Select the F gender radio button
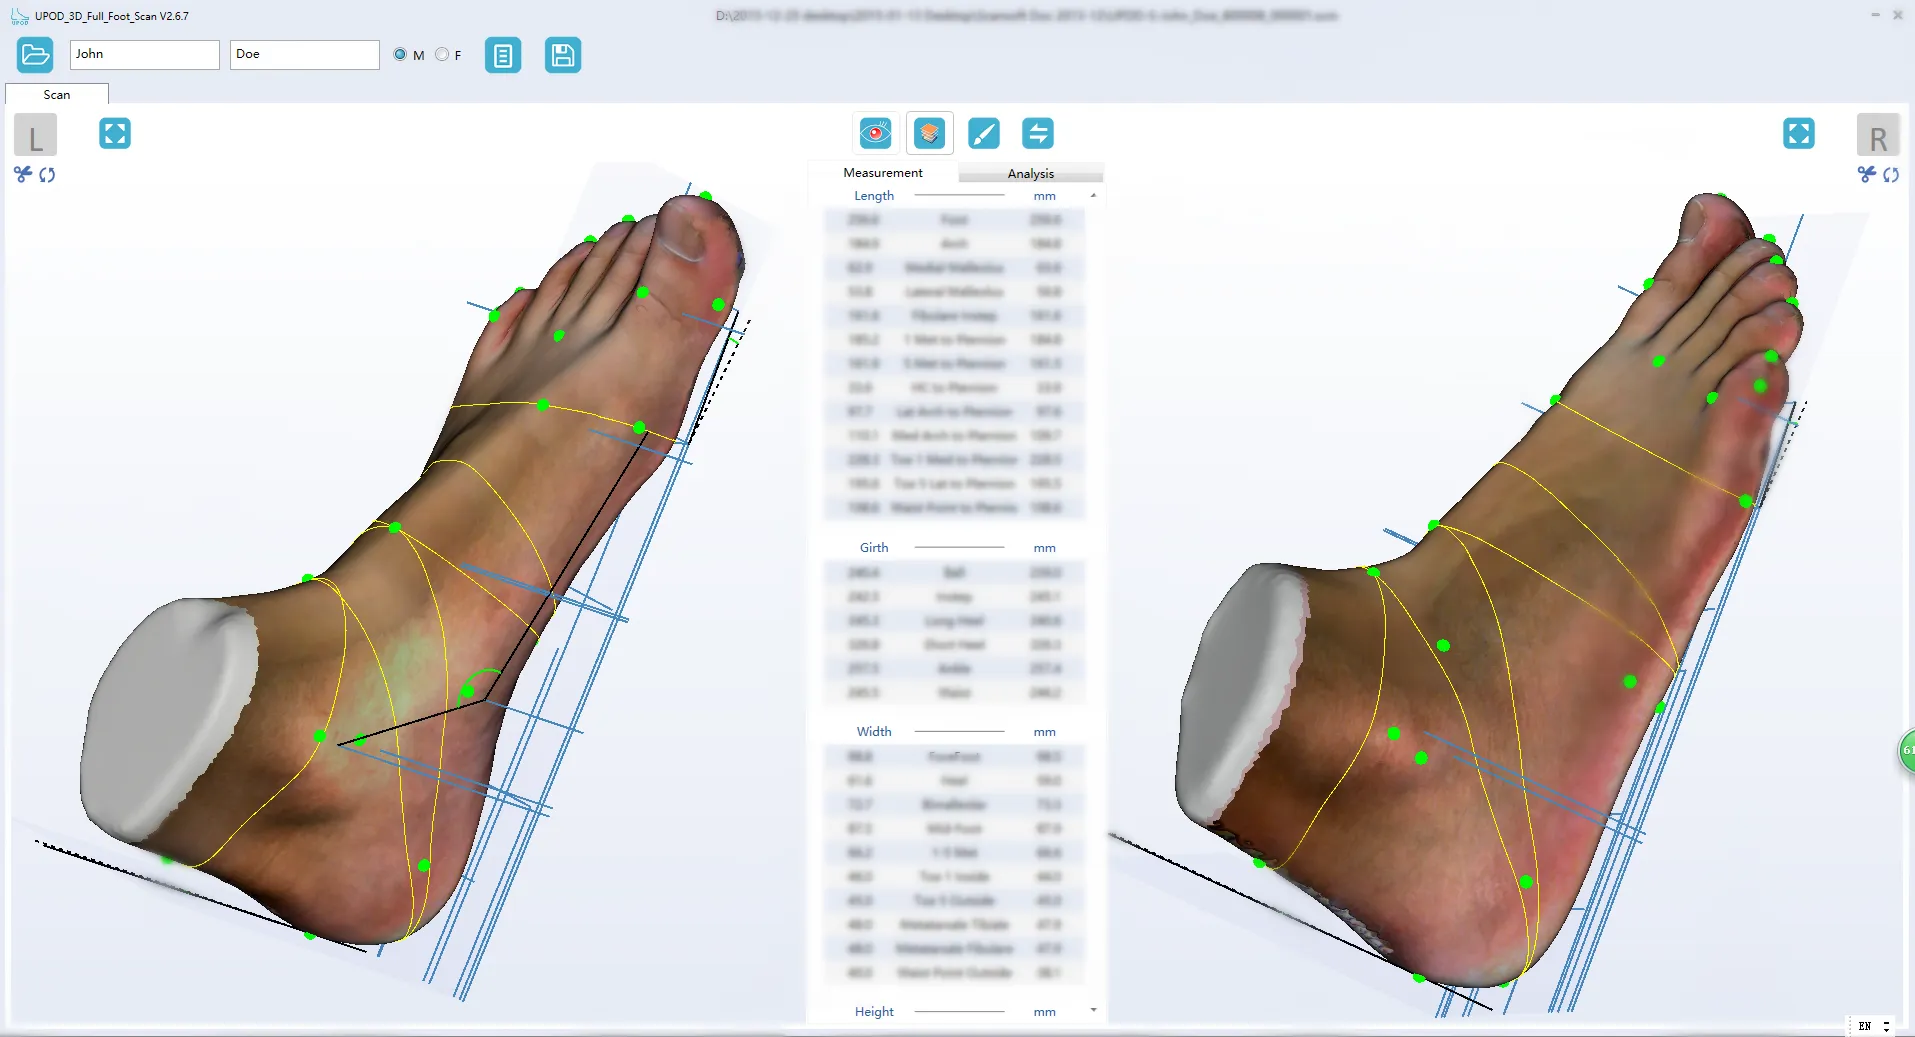The height and width of the screenshot is (1037, 1915). (x=441, y=55)
